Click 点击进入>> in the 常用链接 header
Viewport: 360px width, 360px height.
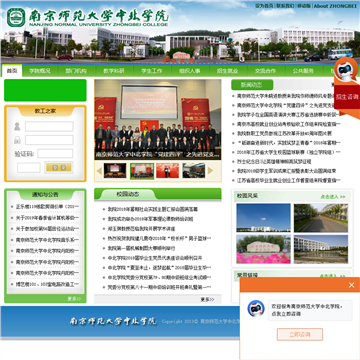click(333, 276)
